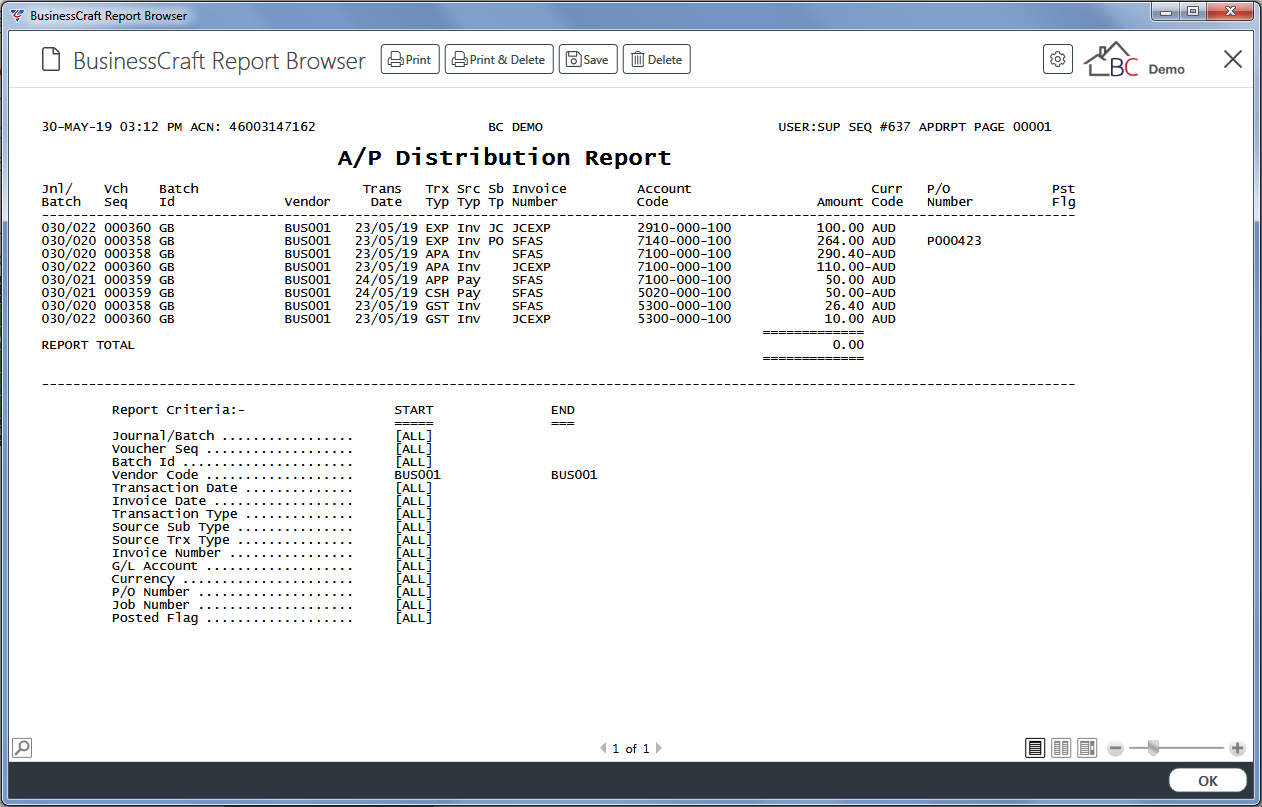Click the 'BC DEMO' header text

[516, 127]
